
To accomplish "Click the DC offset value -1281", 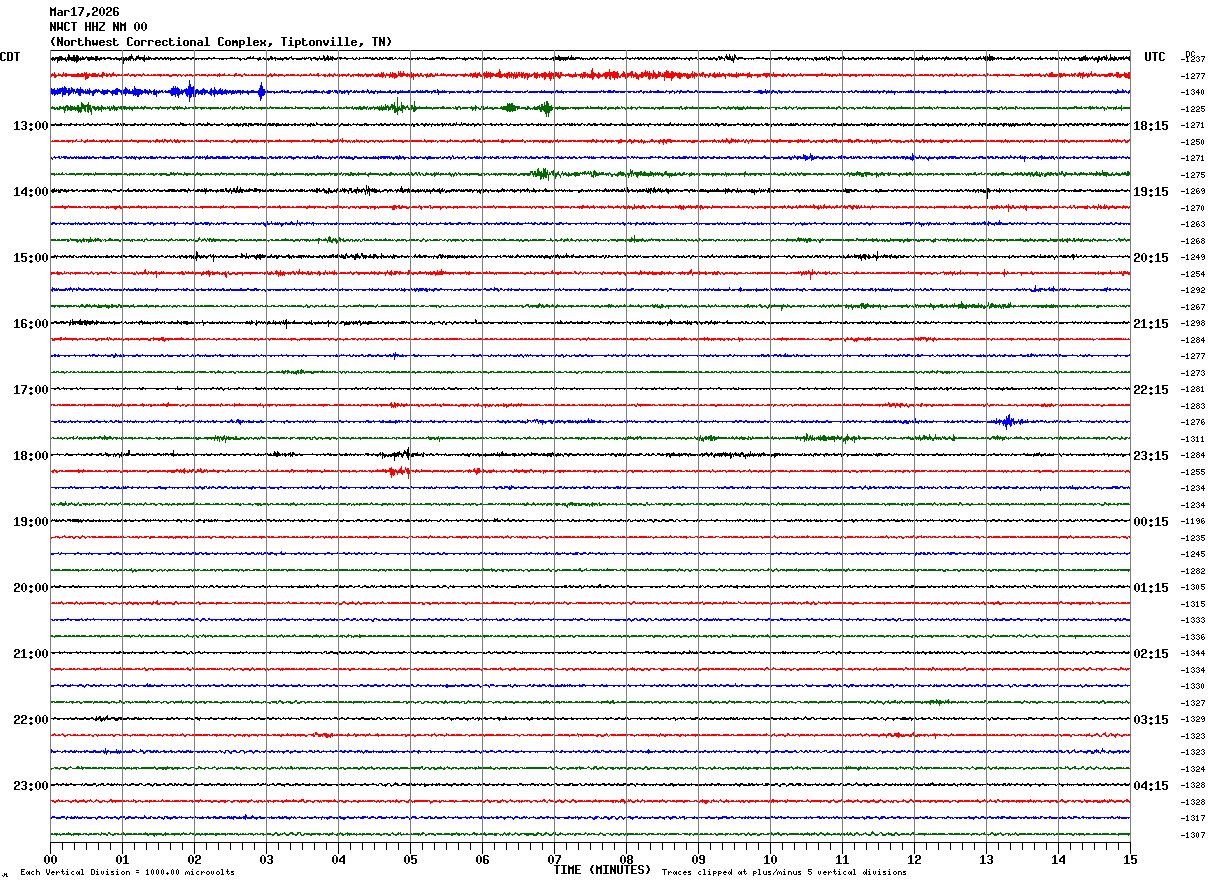I will pyautogui.click(x=1193, y=390).
